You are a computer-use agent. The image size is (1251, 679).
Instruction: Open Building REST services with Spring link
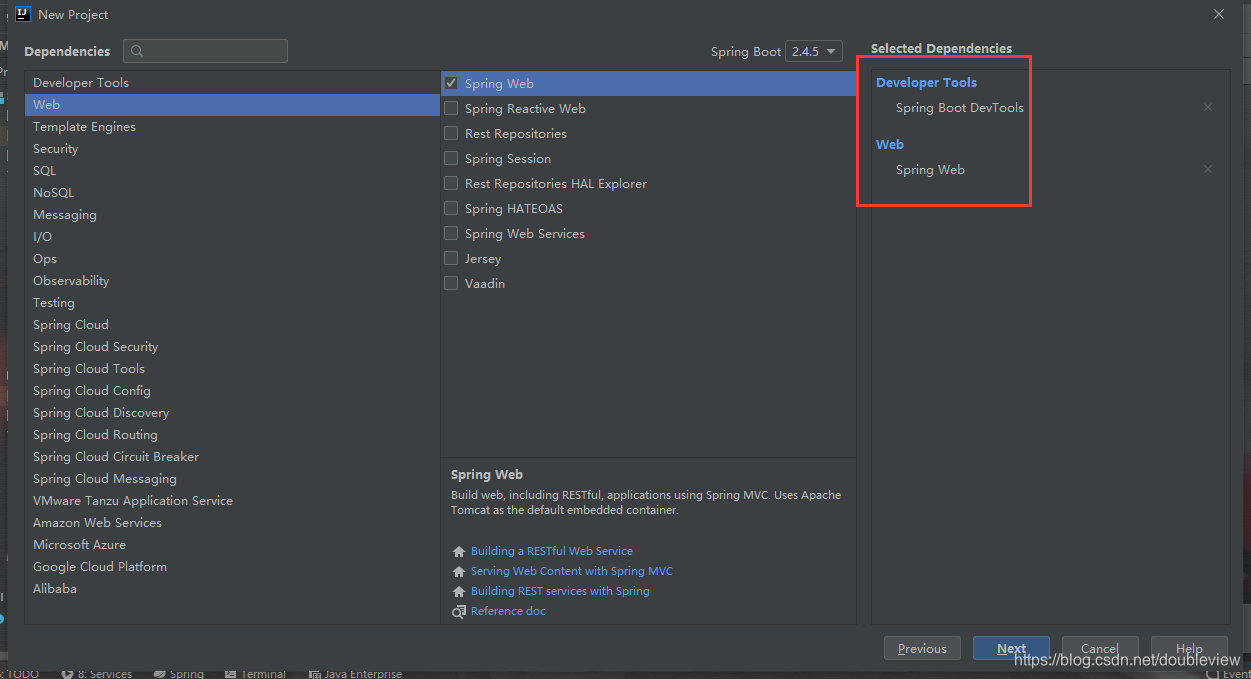560,591
